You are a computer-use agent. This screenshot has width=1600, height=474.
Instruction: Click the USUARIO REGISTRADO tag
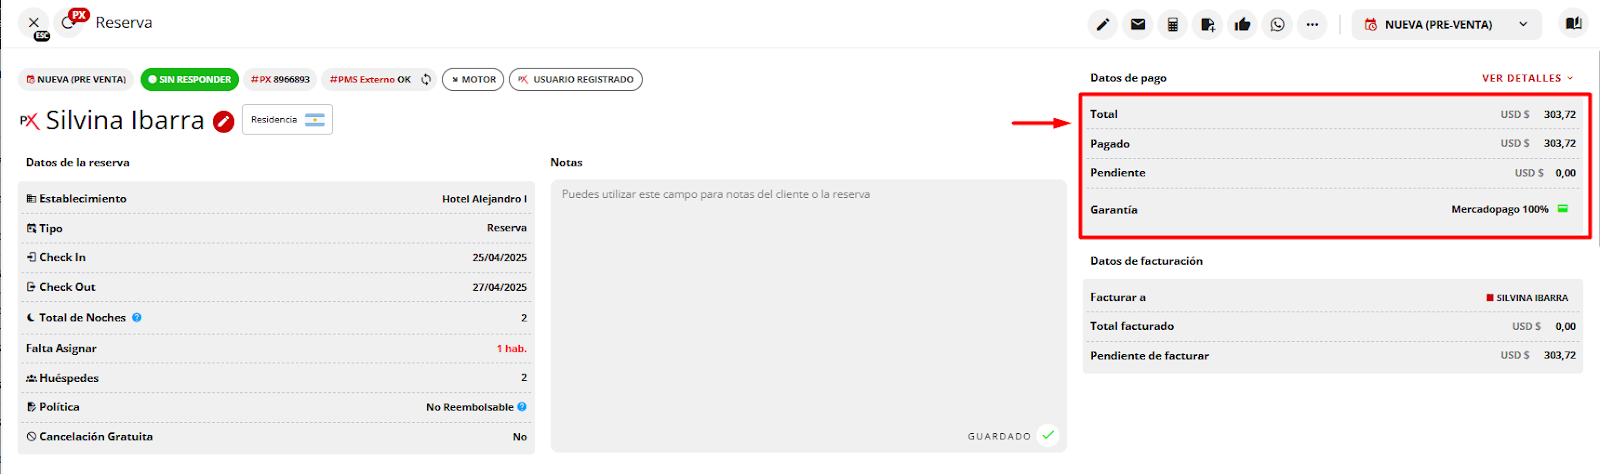click(576, 80)
